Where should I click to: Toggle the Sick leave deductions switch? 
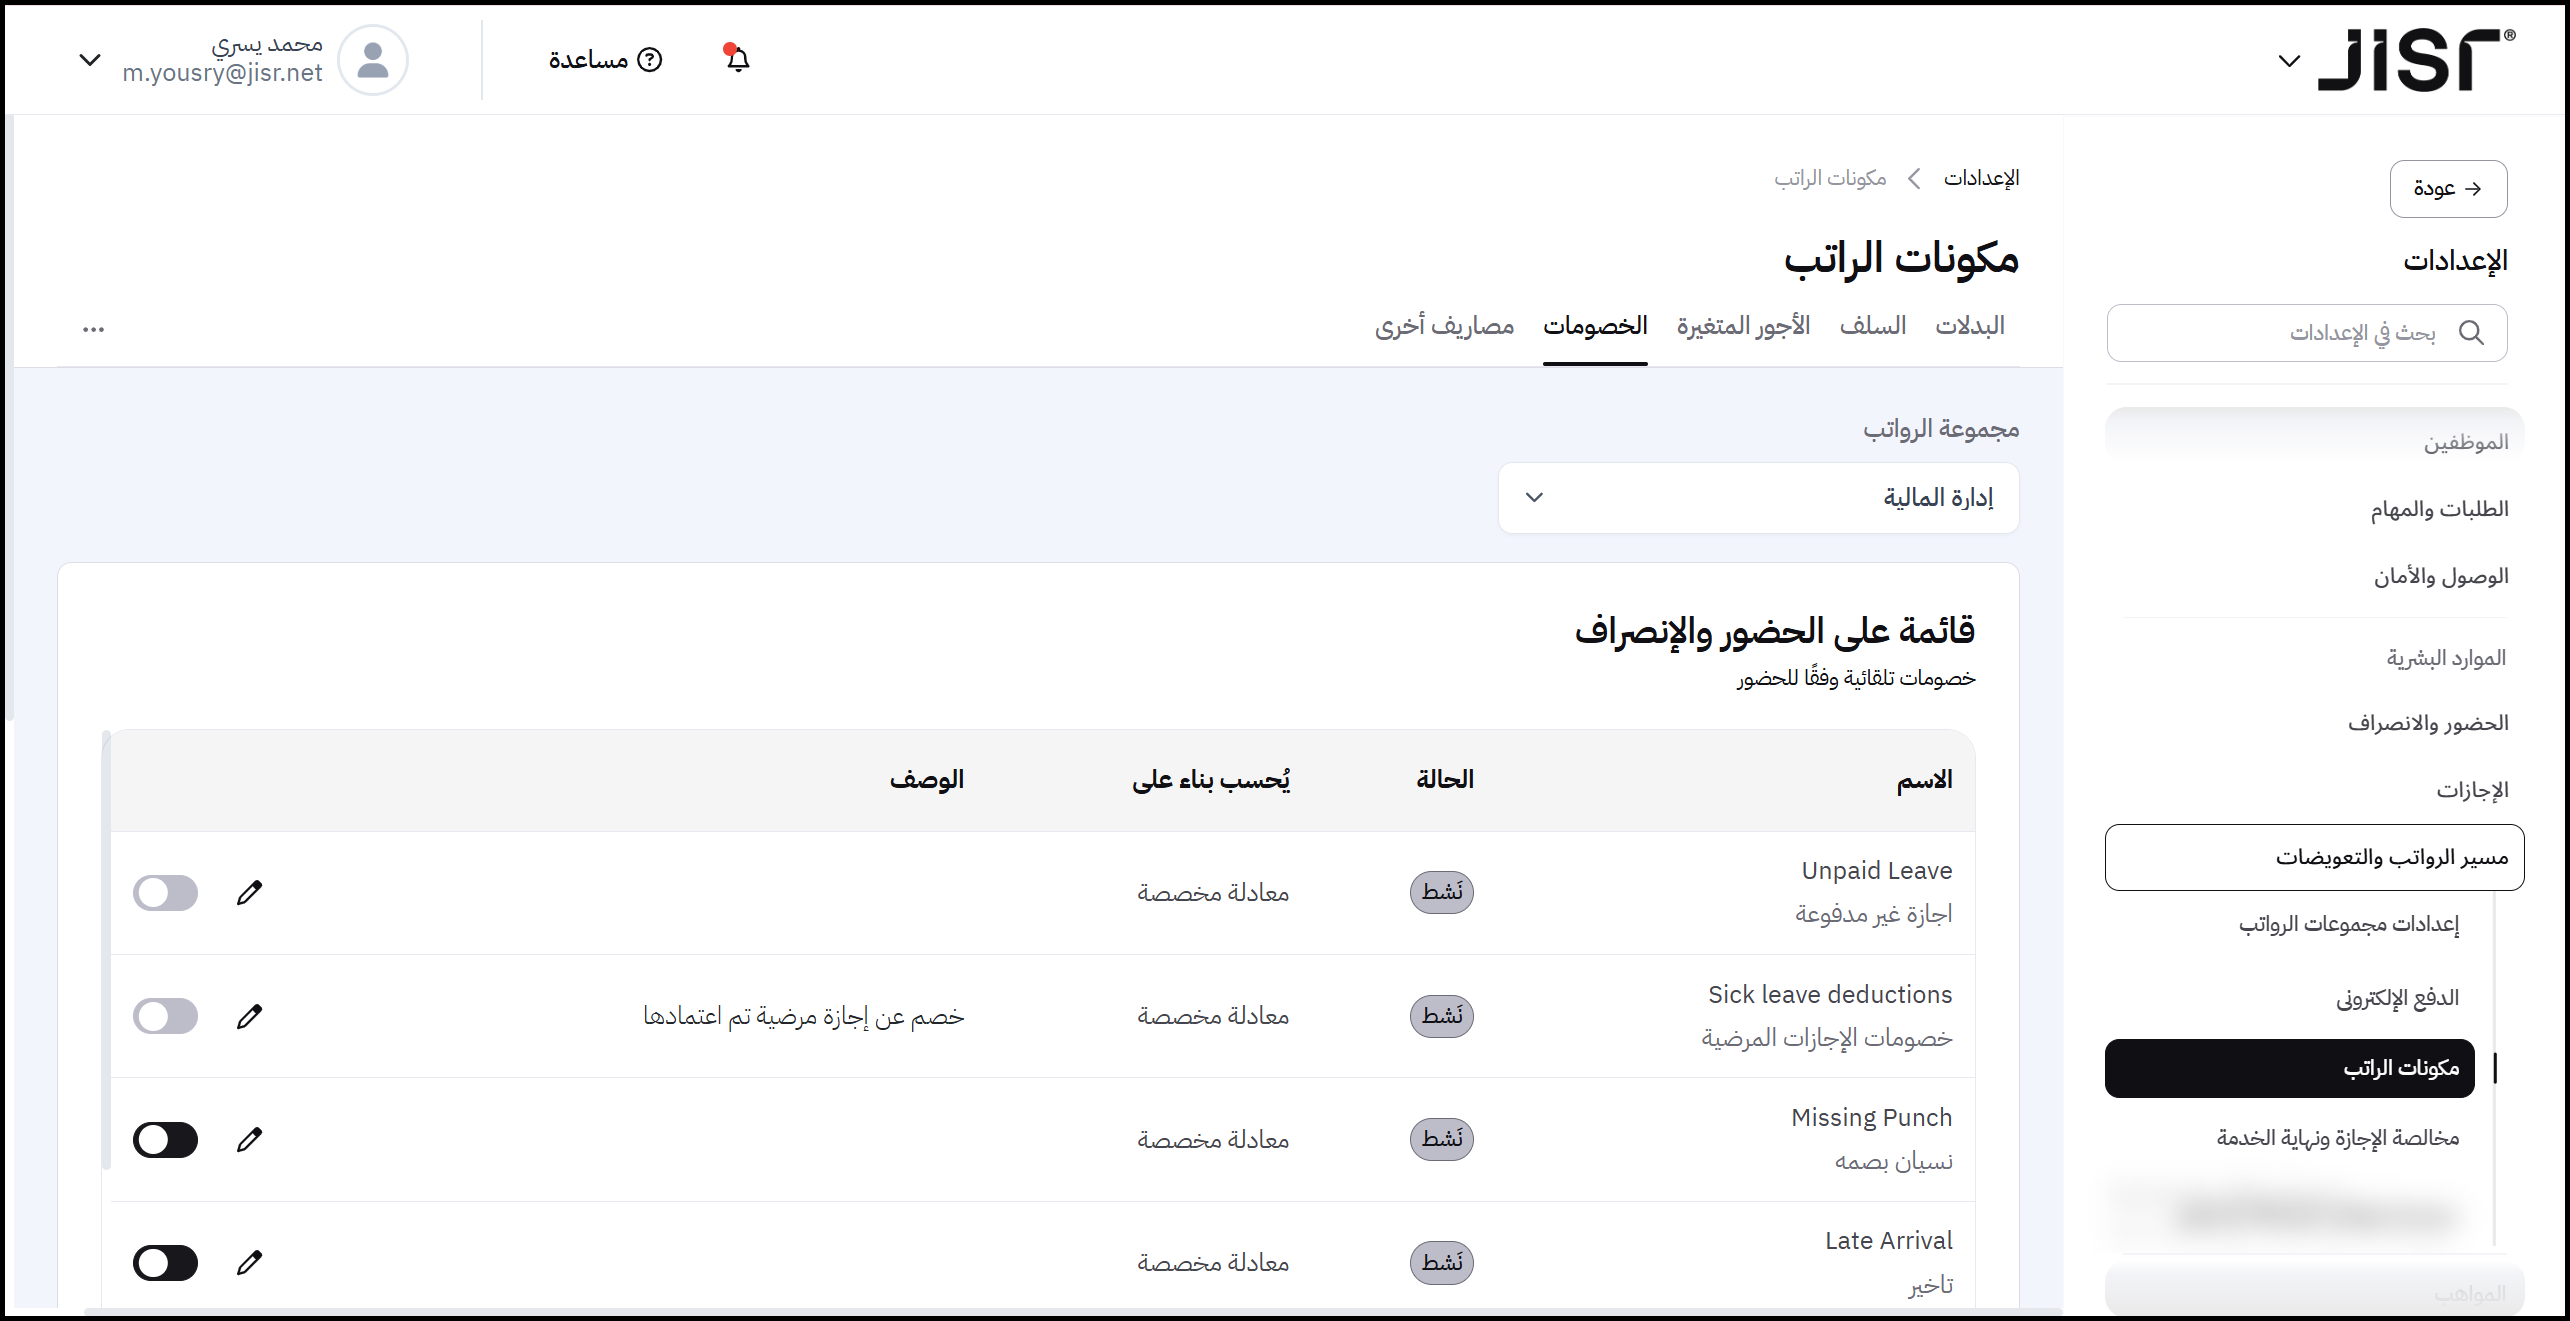(x=166, y=1016)
